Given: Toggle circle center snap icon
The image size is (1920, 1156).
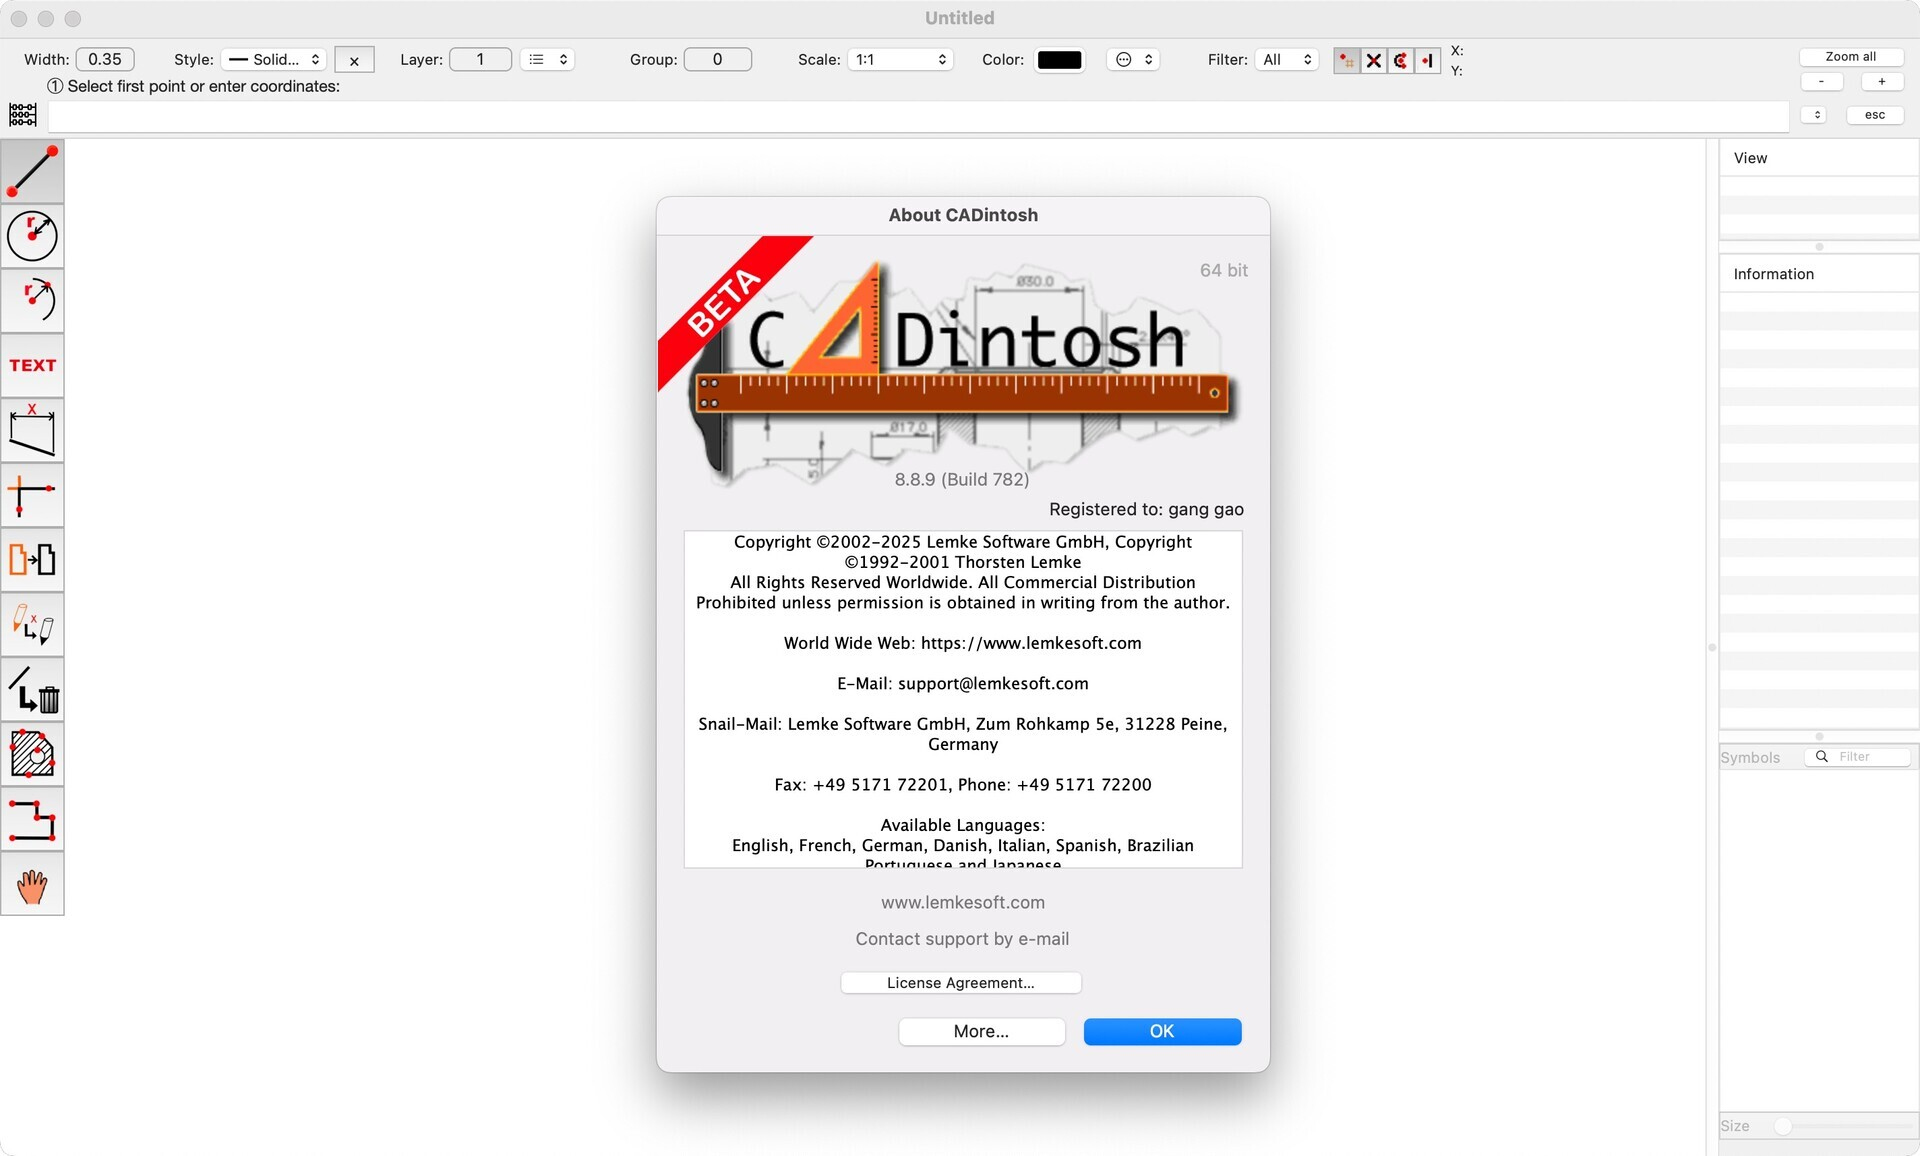Looking at the screenshot, I should click(1401, 61).
